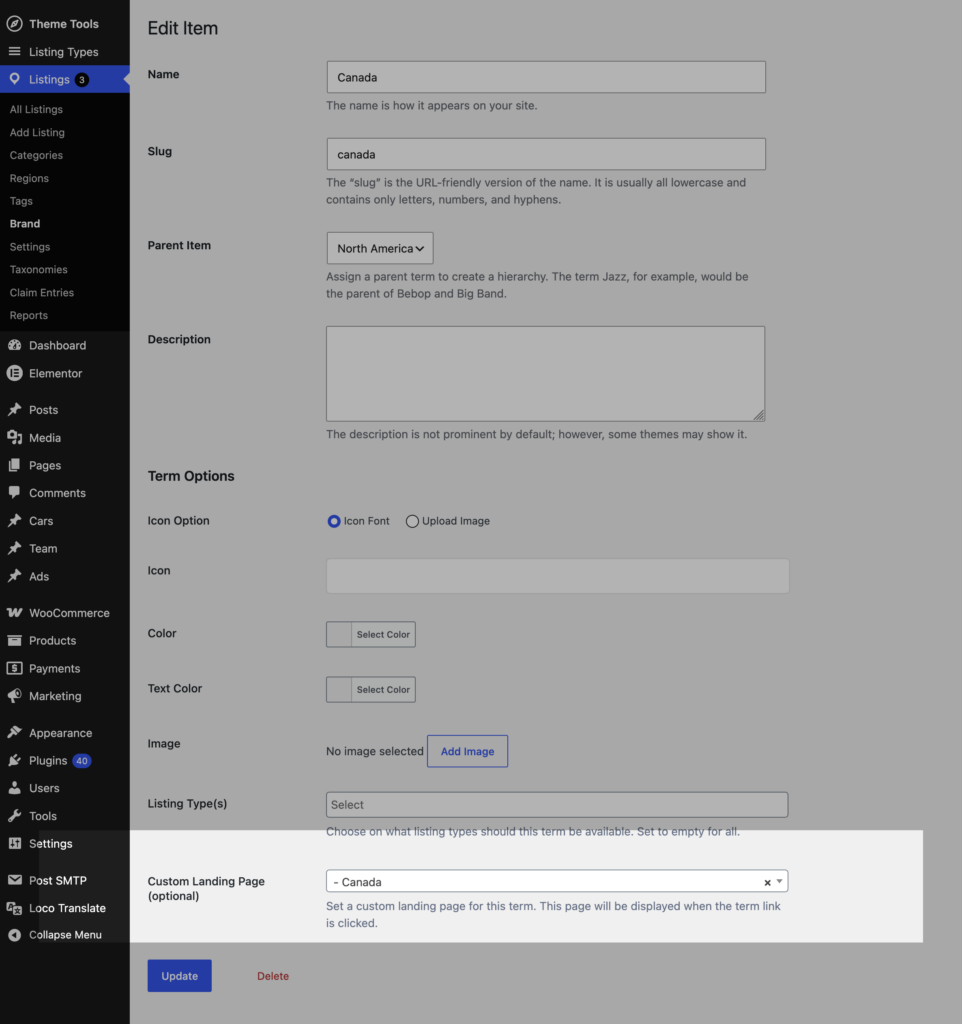The height and width of the screenshot is (1024, 962).
Task: Select the Upload Image radio option
Action: coord(412,521)
